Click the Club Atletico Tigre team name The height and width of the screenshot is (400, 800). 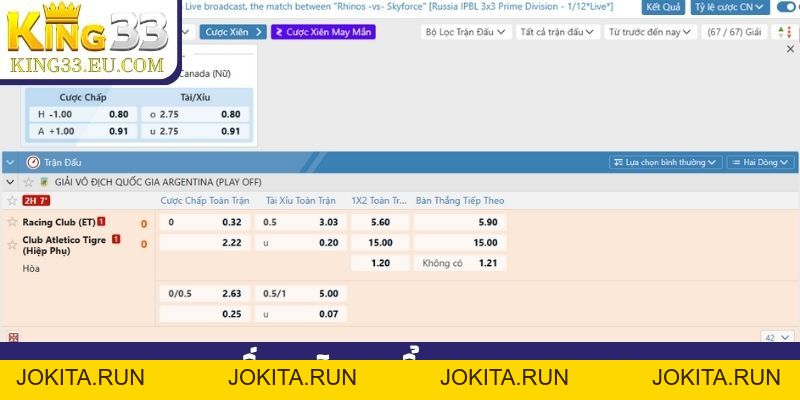click(x=64, y=245)
